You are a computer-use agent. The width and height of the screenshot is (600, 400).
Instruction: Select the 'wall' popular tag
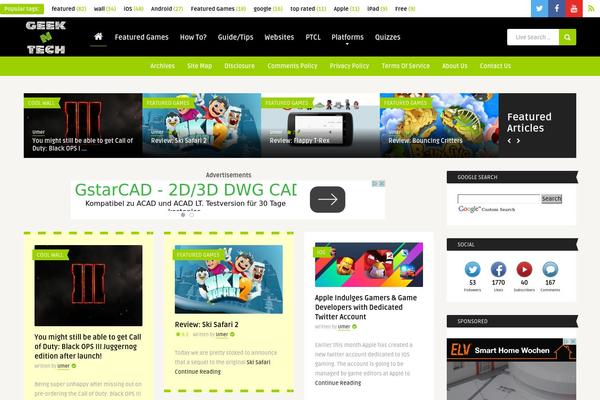pos(104,8)
